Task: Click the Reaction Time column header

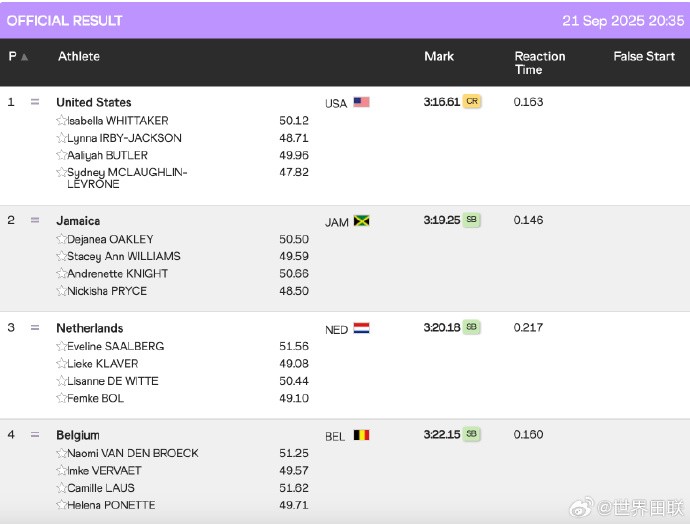Action: 539,63
